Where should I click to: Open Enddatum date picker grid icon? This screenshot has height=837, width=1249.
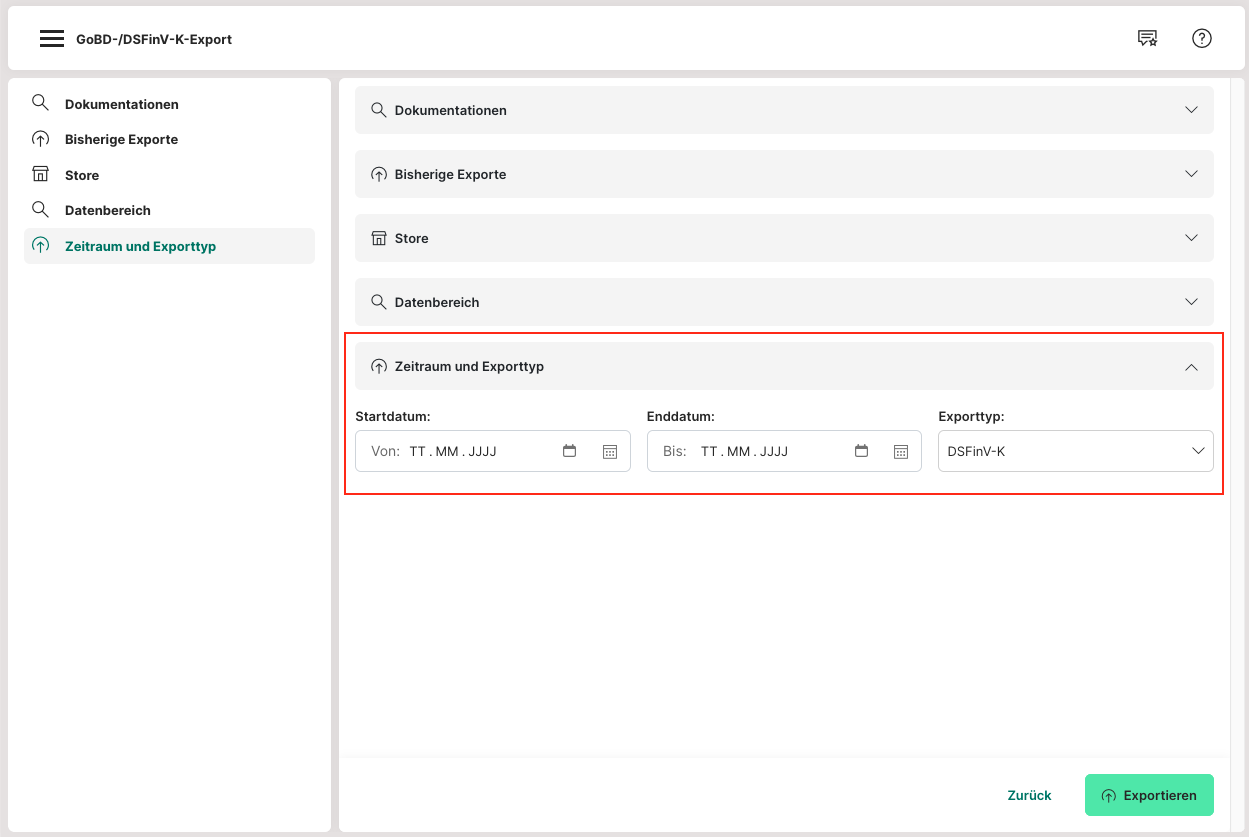coord(901,452)
